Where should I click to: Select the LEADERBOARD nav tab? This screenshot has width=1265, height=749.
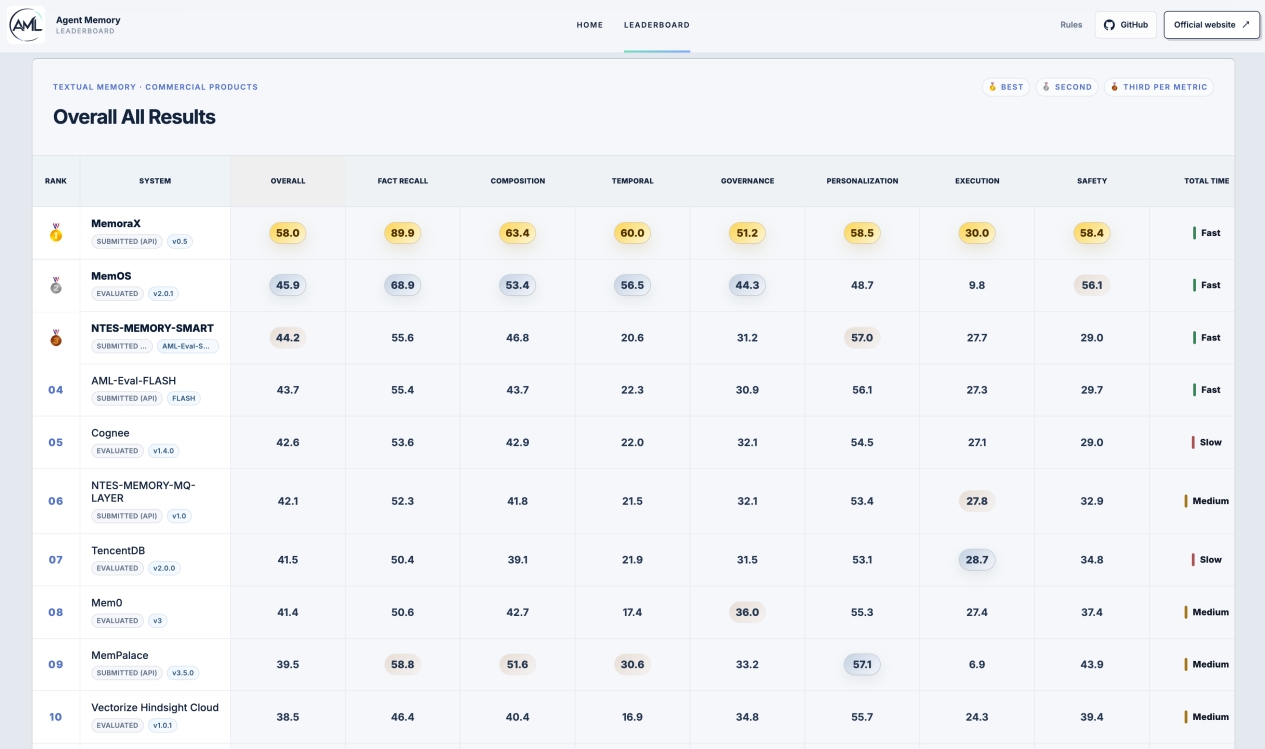pos(657,25)
